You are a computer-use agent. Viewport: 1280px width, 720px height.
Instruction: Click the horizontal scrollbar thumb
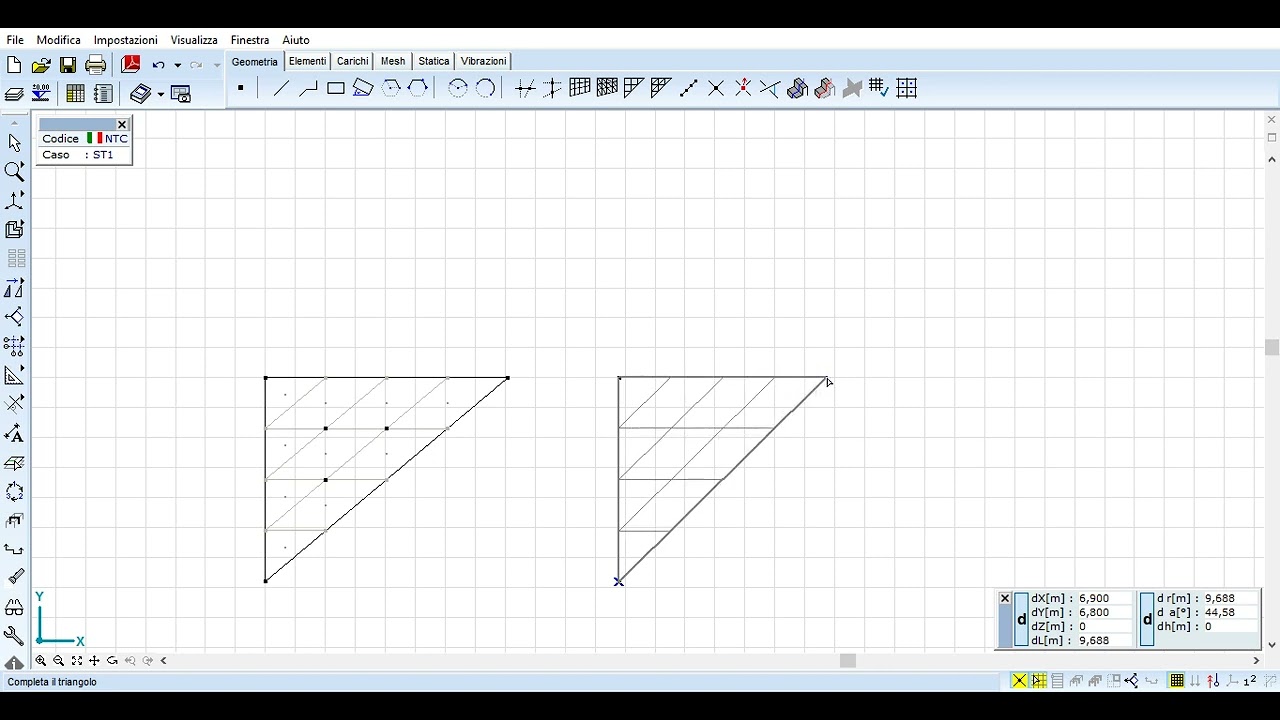848,661
